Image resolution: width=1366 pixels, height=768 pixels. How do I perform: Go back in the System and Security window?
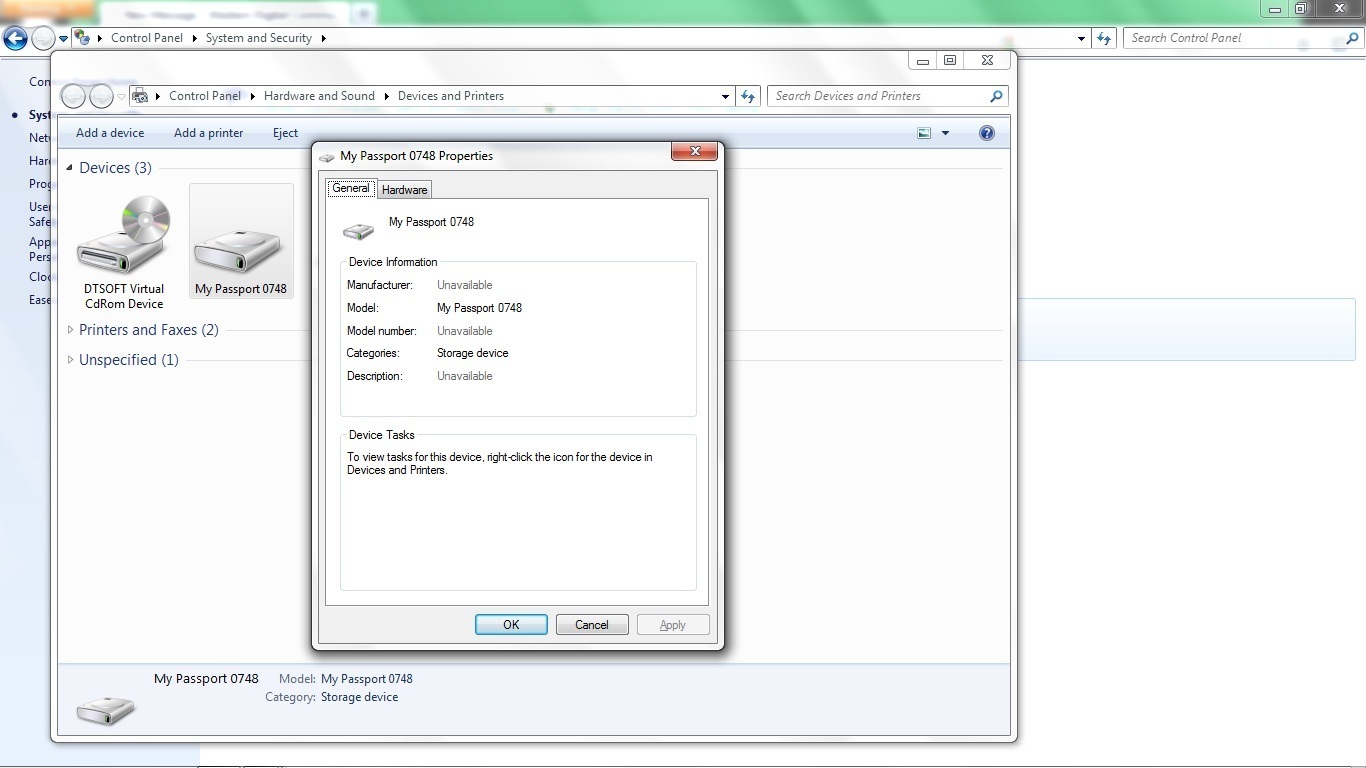tap(15, 38)
